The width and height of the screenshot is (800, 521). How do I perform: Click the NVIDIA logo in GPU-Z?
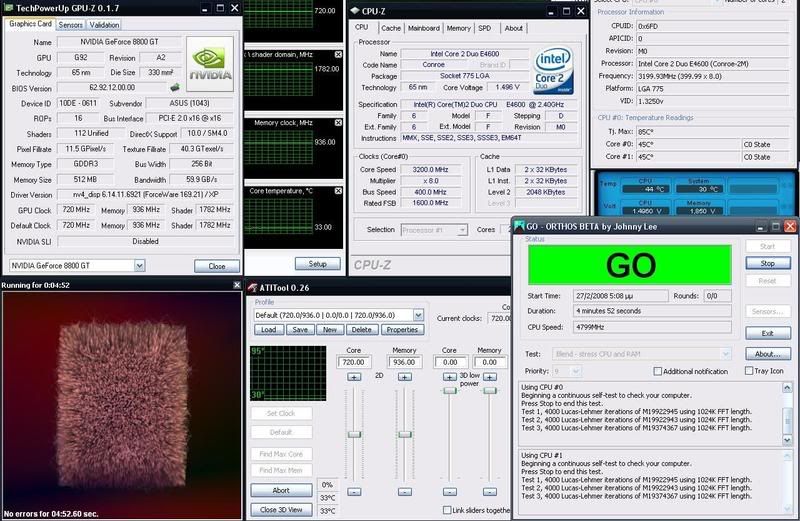click(x=210, y=64)
